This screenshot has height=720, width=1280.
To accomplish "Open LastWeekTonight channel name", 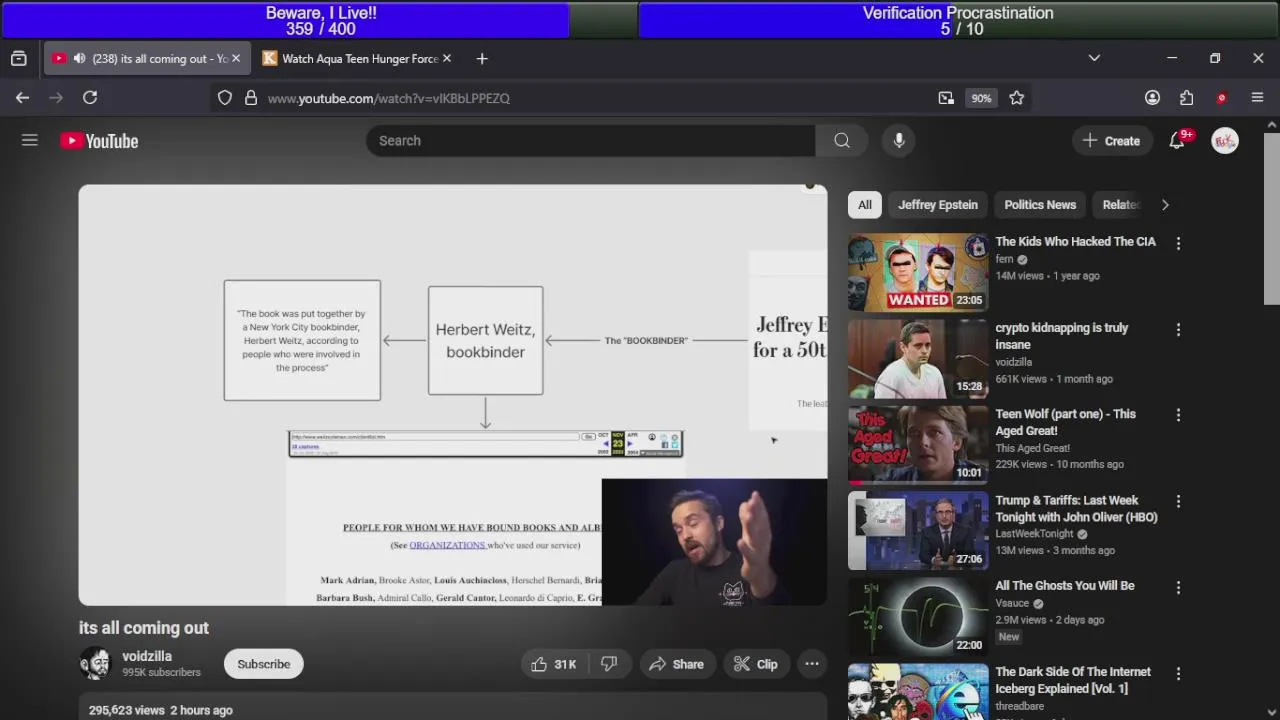I will 1034,534.
